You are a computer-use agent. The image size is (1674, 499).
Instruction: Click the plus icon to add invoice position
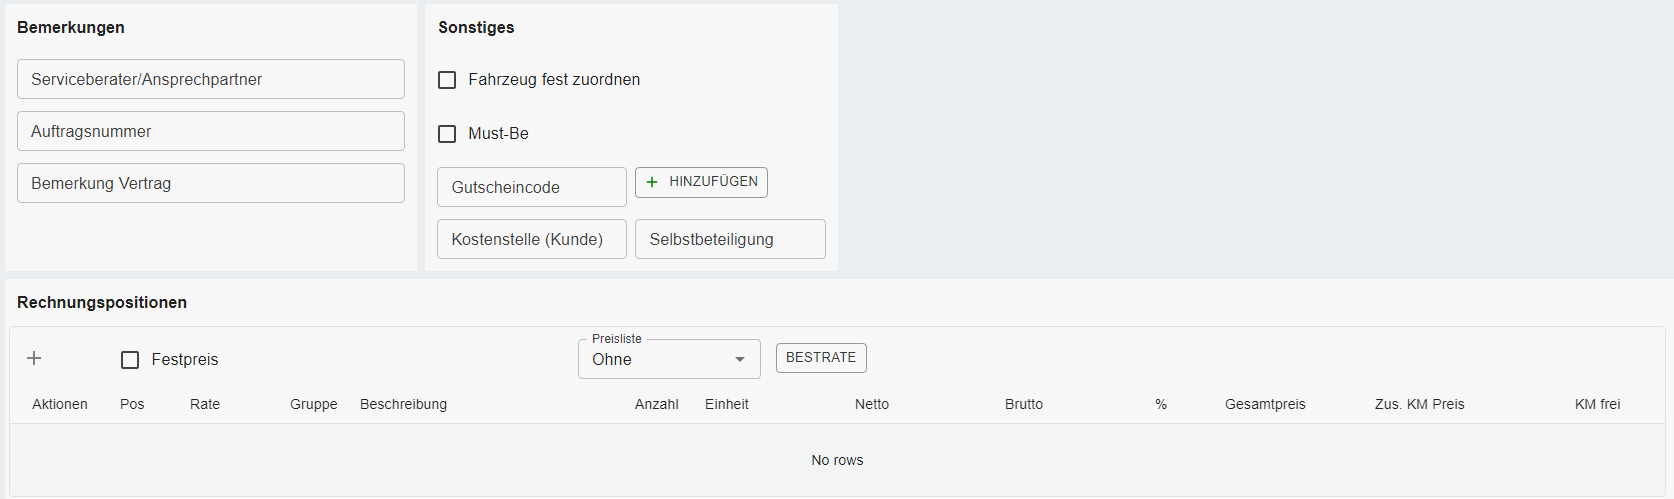pos(34,358)
